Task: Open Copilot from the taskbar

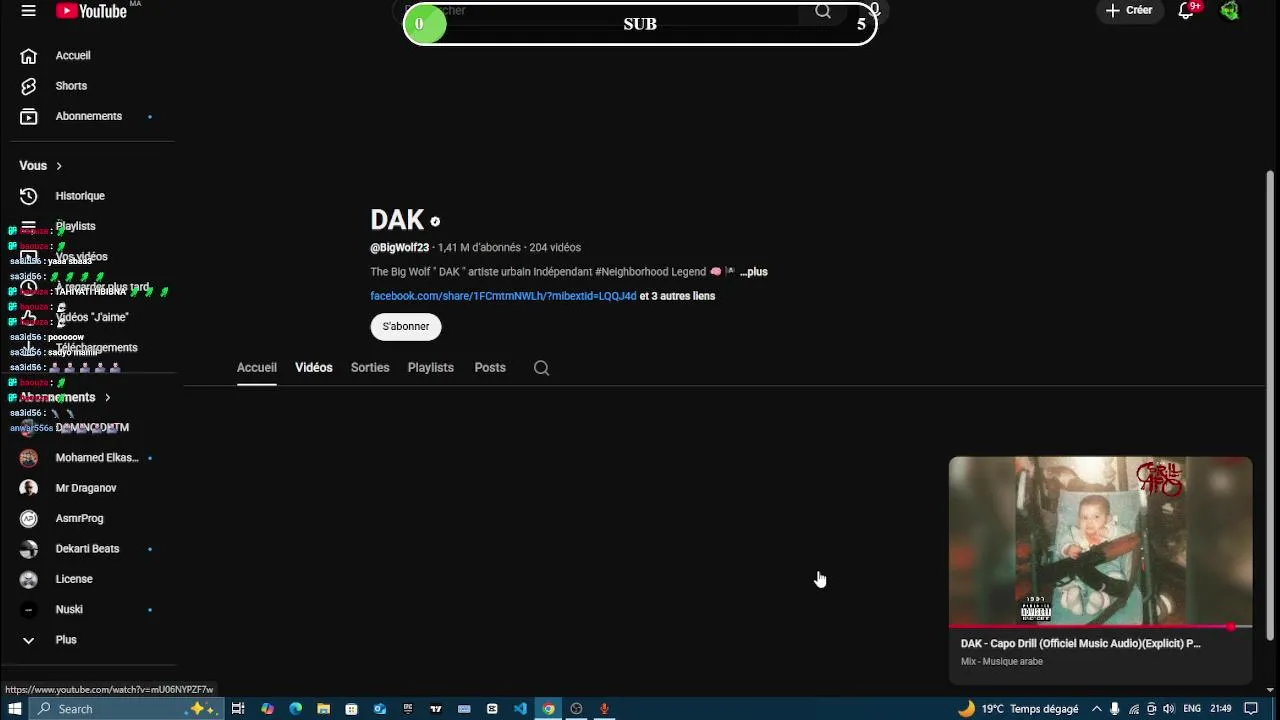Action: [267, 709]
